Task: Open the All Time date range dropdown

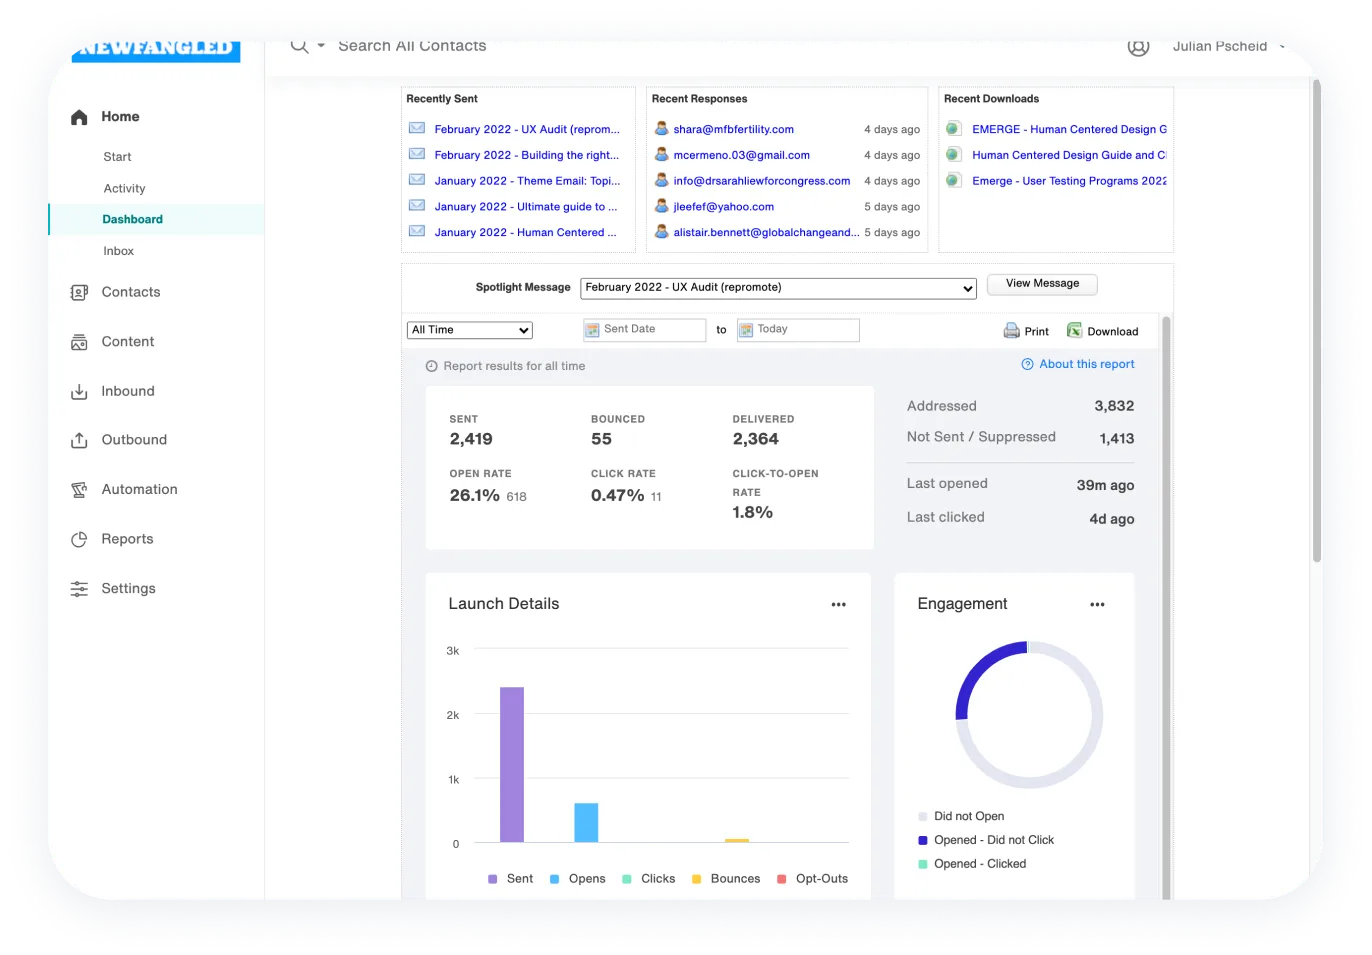Action: [469, 330]
